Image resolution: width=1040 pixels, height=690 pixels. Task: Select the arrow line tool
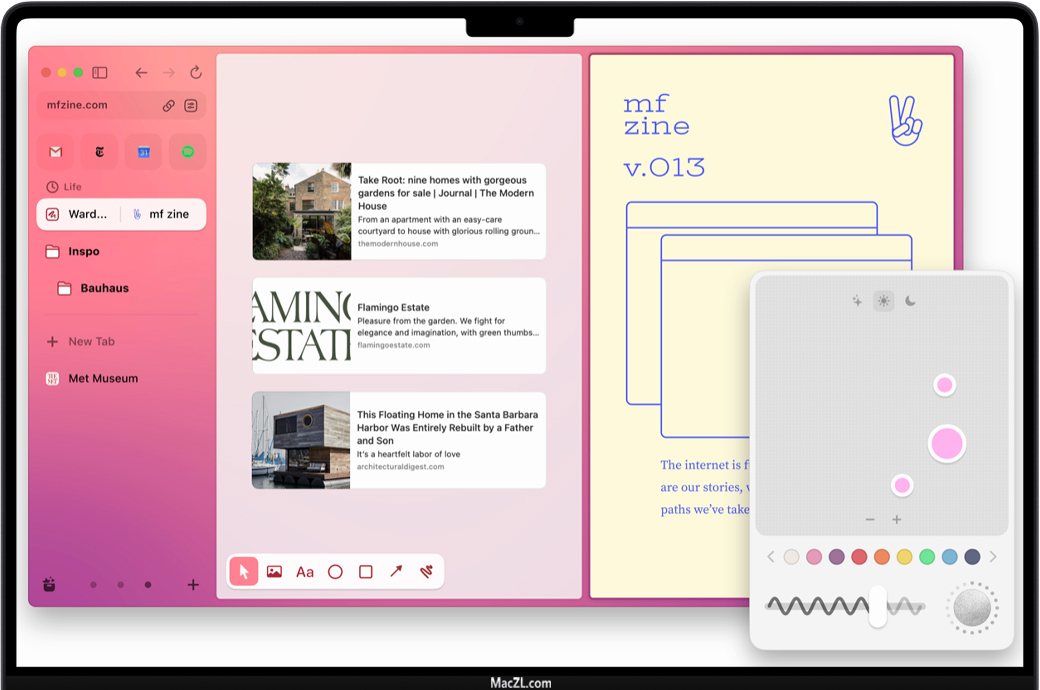point(396,572)
